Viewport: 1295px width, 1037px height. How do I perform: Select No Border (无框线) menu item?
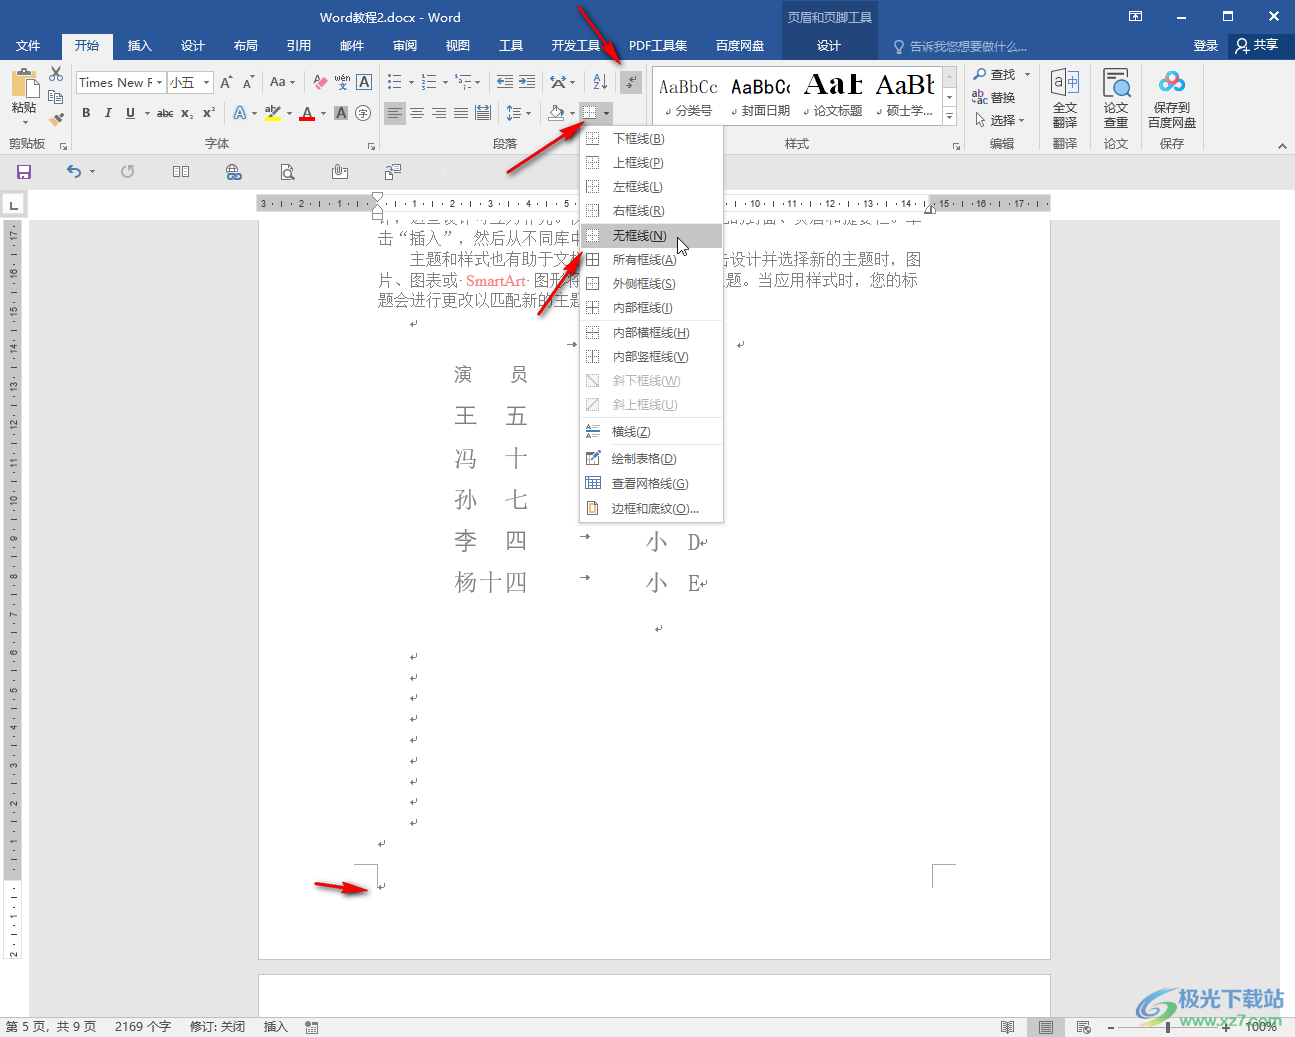[x=651, y=236]
